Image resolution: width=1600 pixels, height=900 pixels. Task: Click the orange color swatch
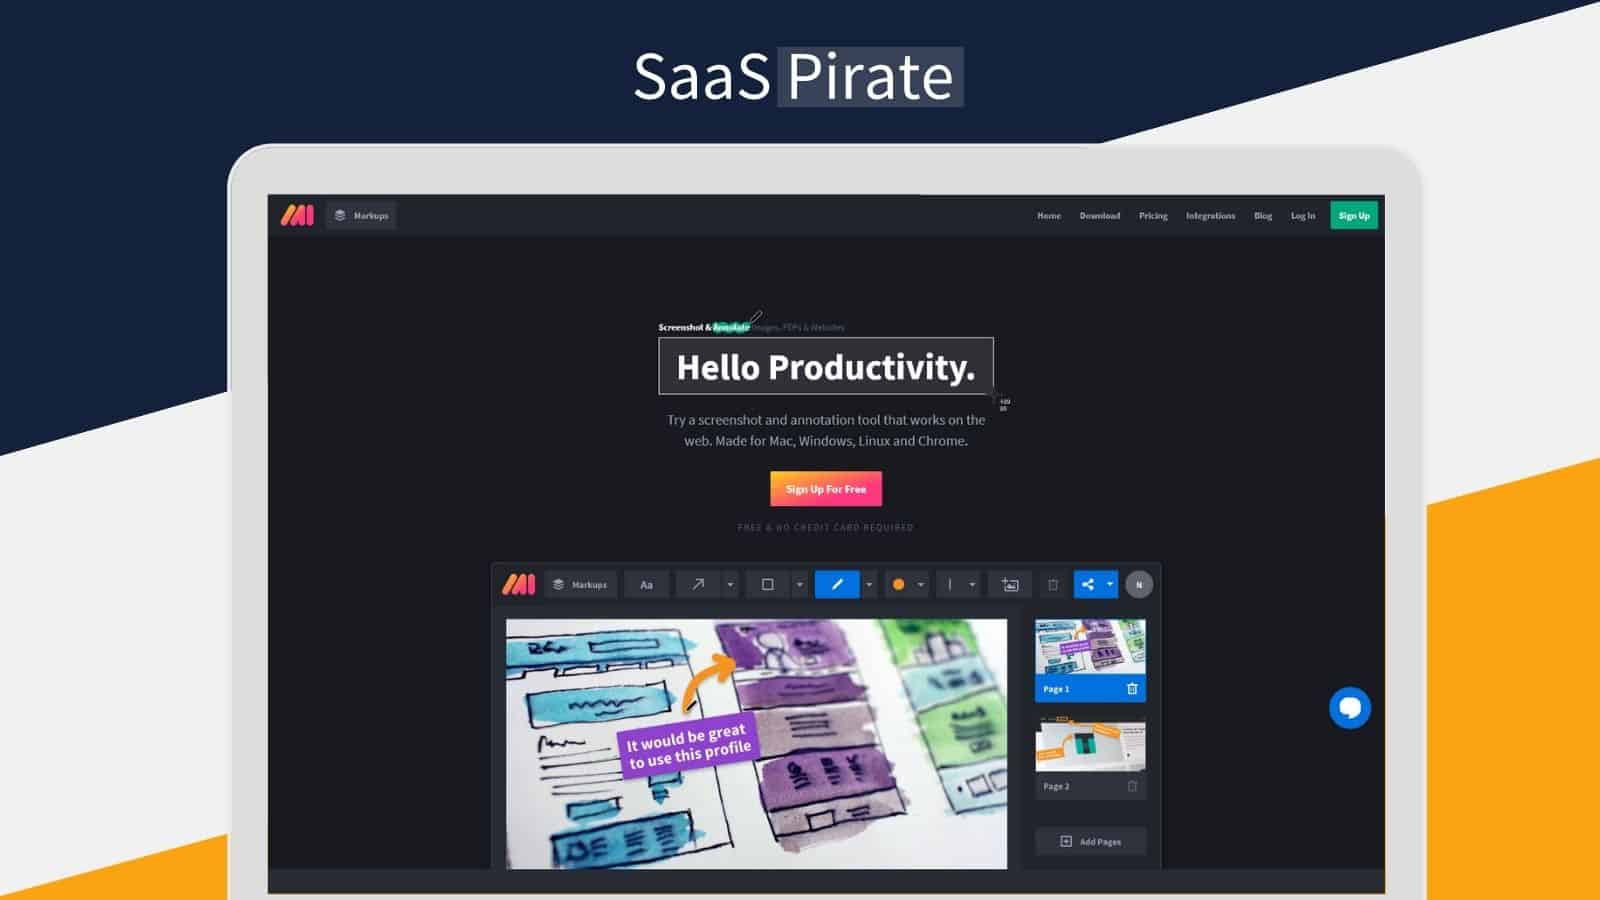(898, 584)
